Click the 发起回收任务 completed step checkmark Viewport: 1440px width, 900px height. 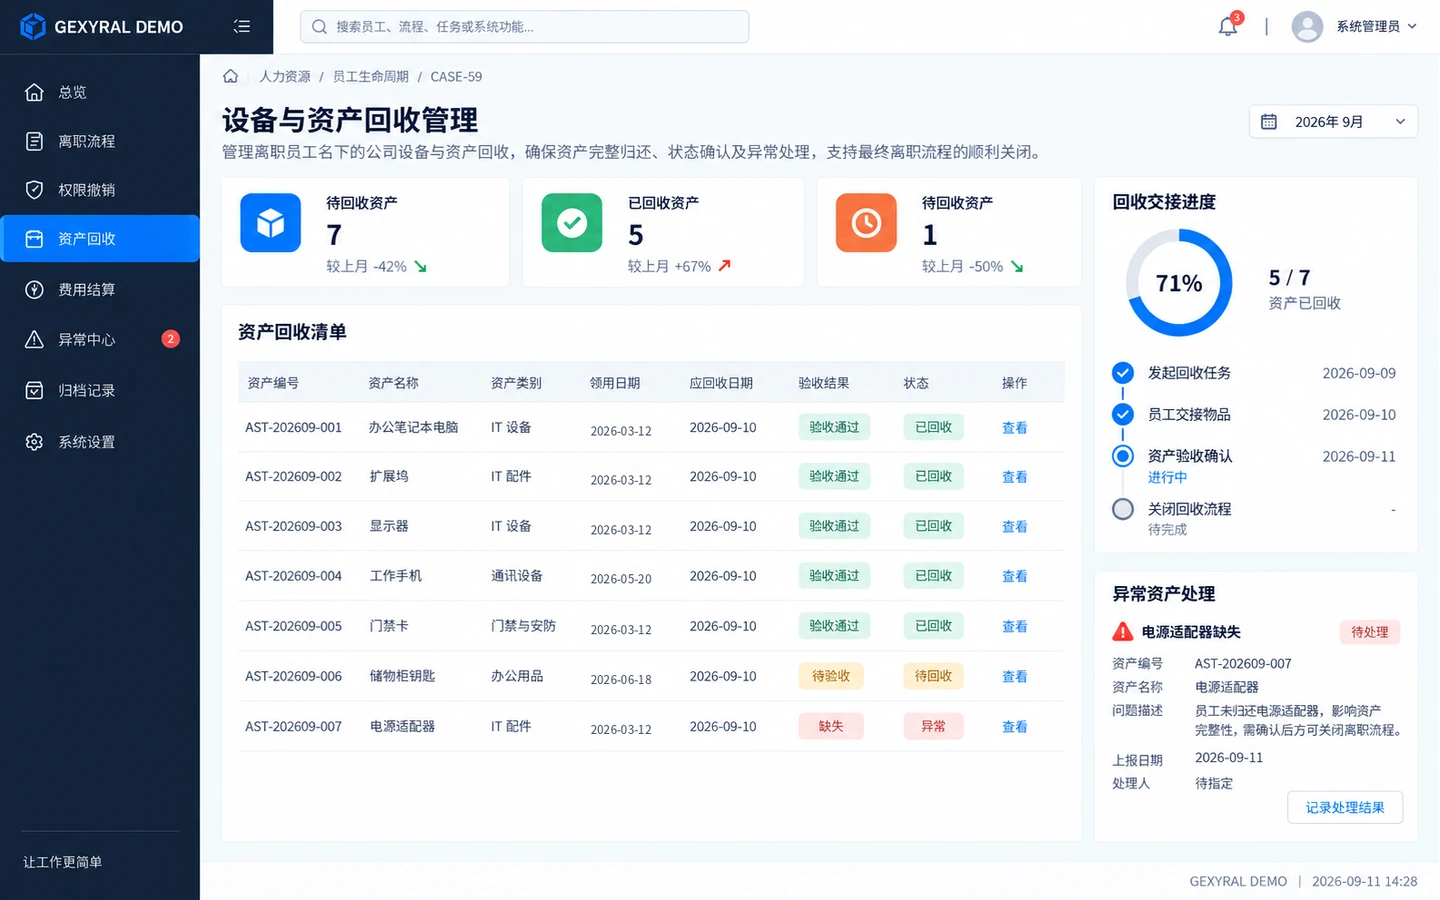[1123, 373]
